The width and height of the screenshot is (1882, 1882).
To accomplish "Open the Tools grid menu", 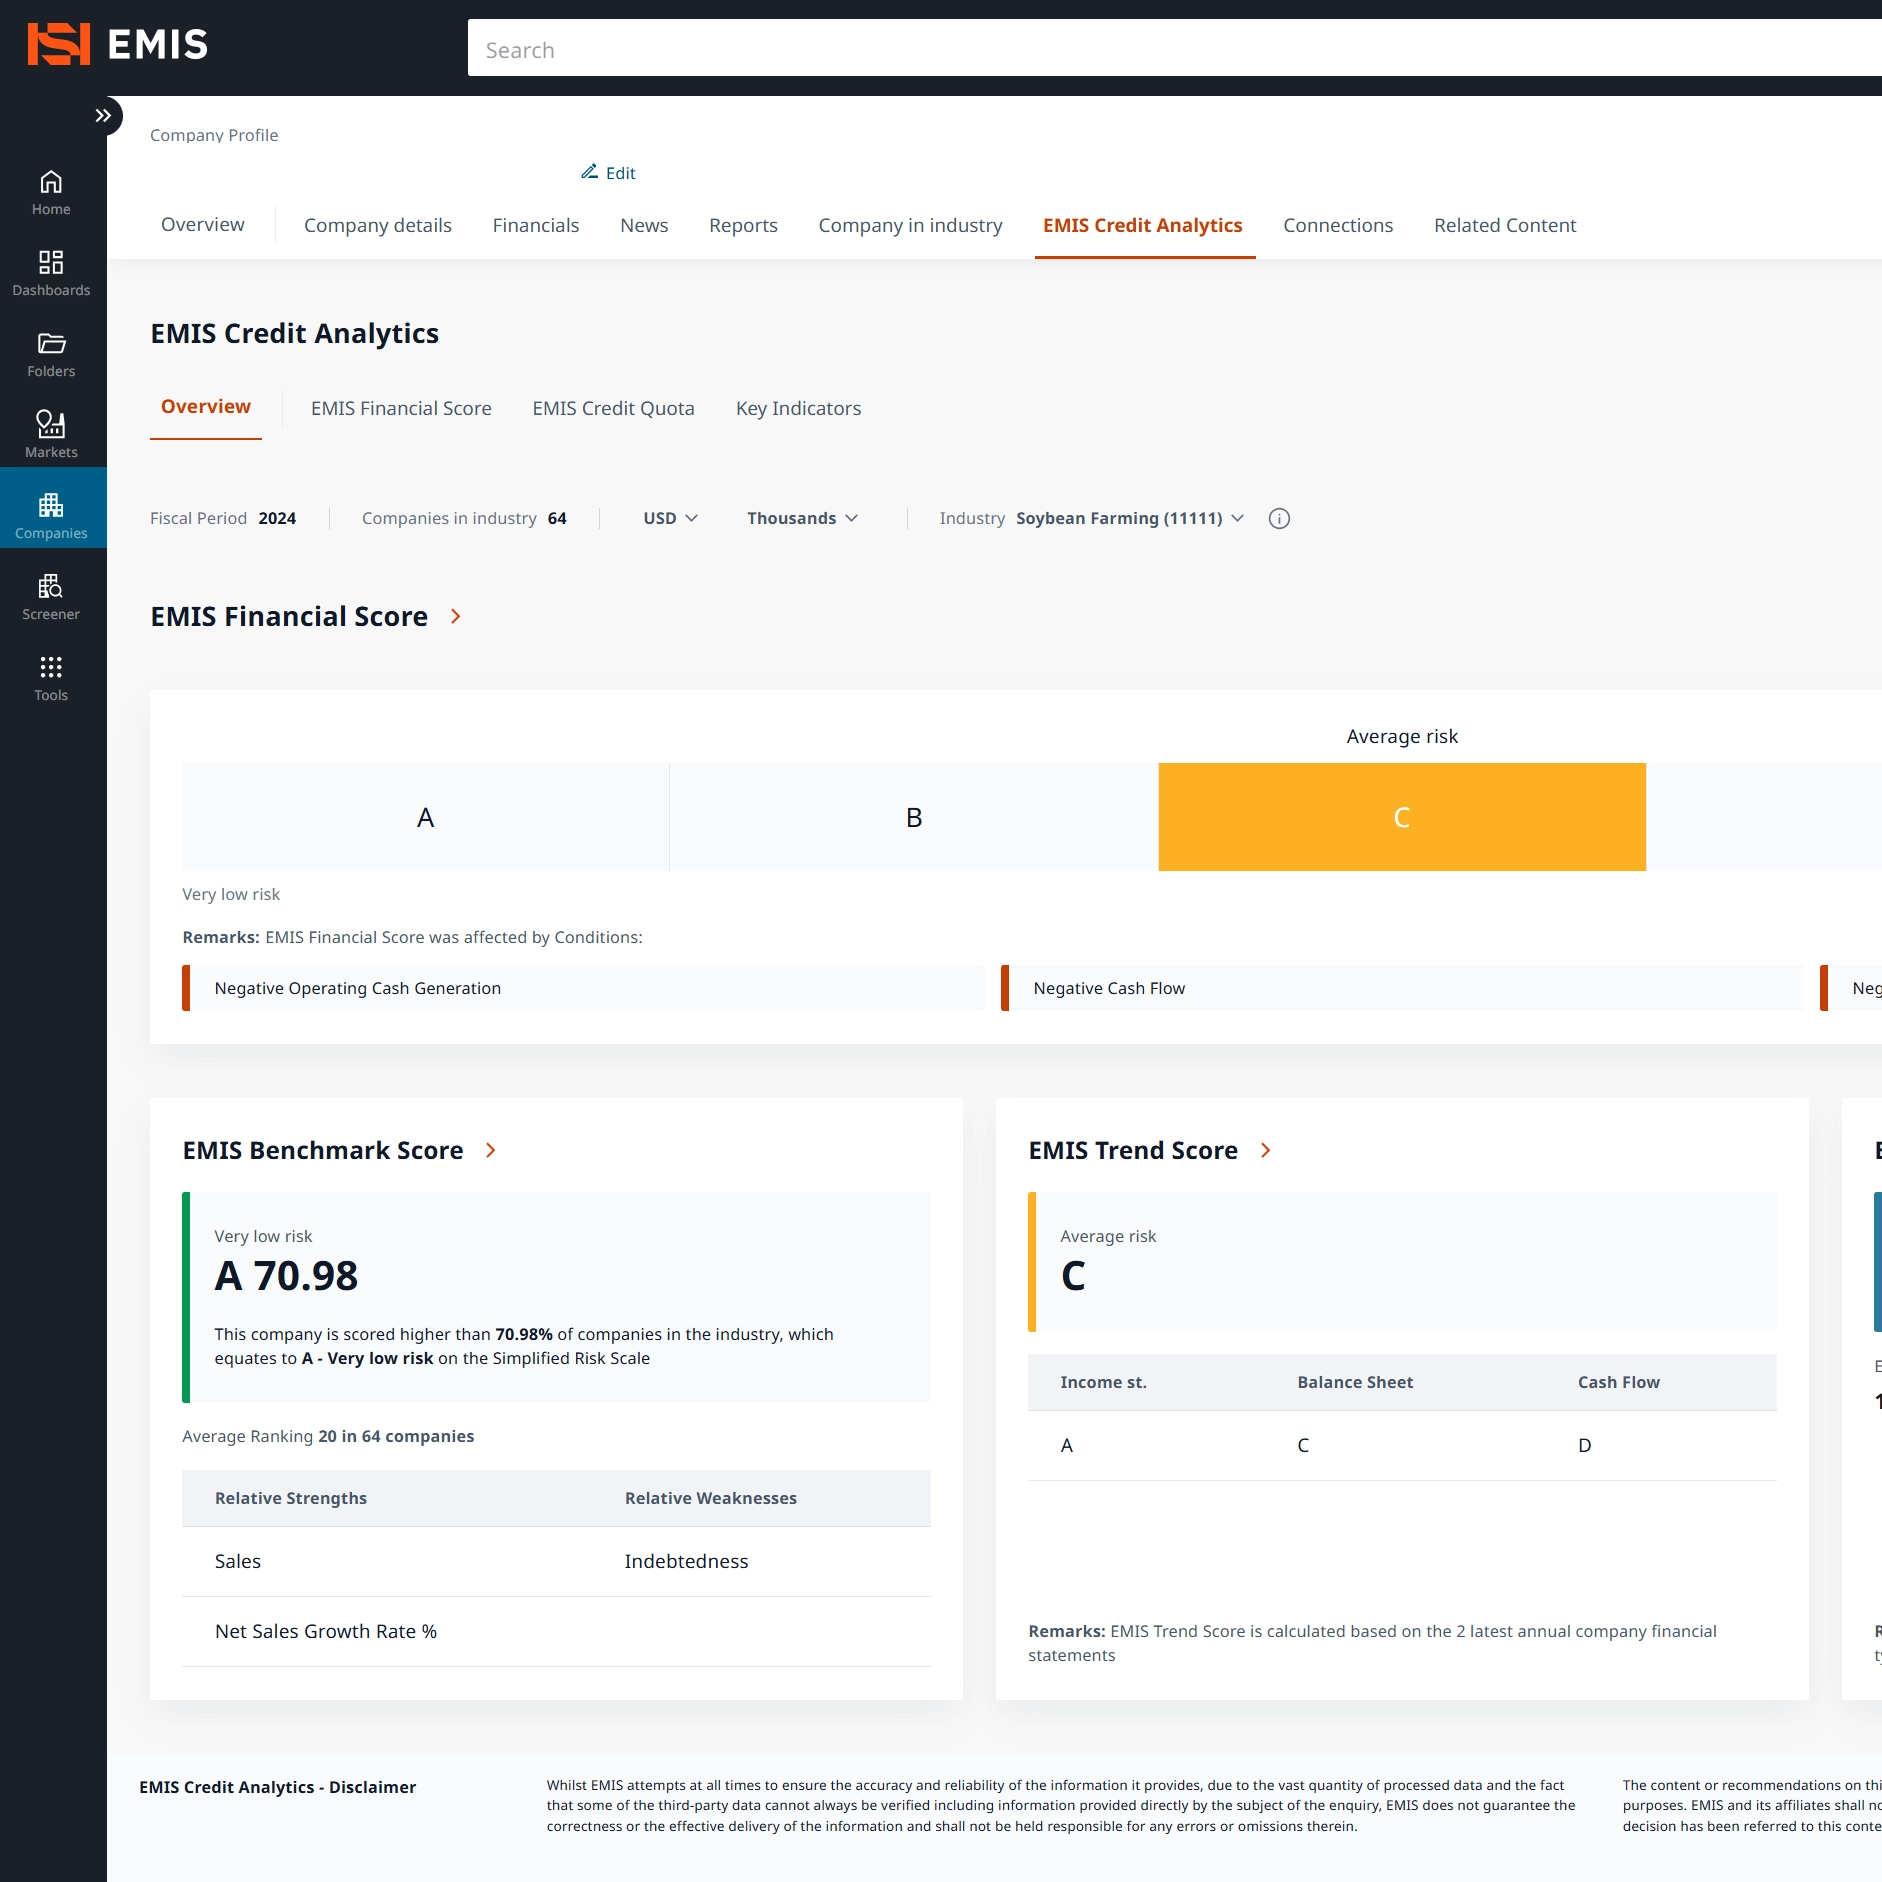I will click(51, 679).
